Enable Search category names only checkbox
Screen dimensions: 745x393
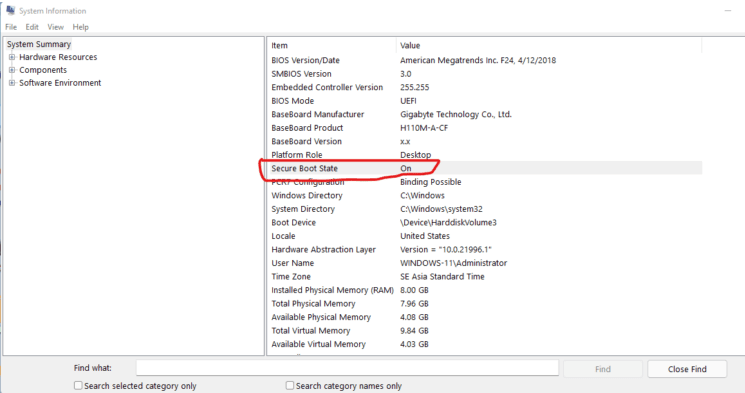tap(289, 385)
